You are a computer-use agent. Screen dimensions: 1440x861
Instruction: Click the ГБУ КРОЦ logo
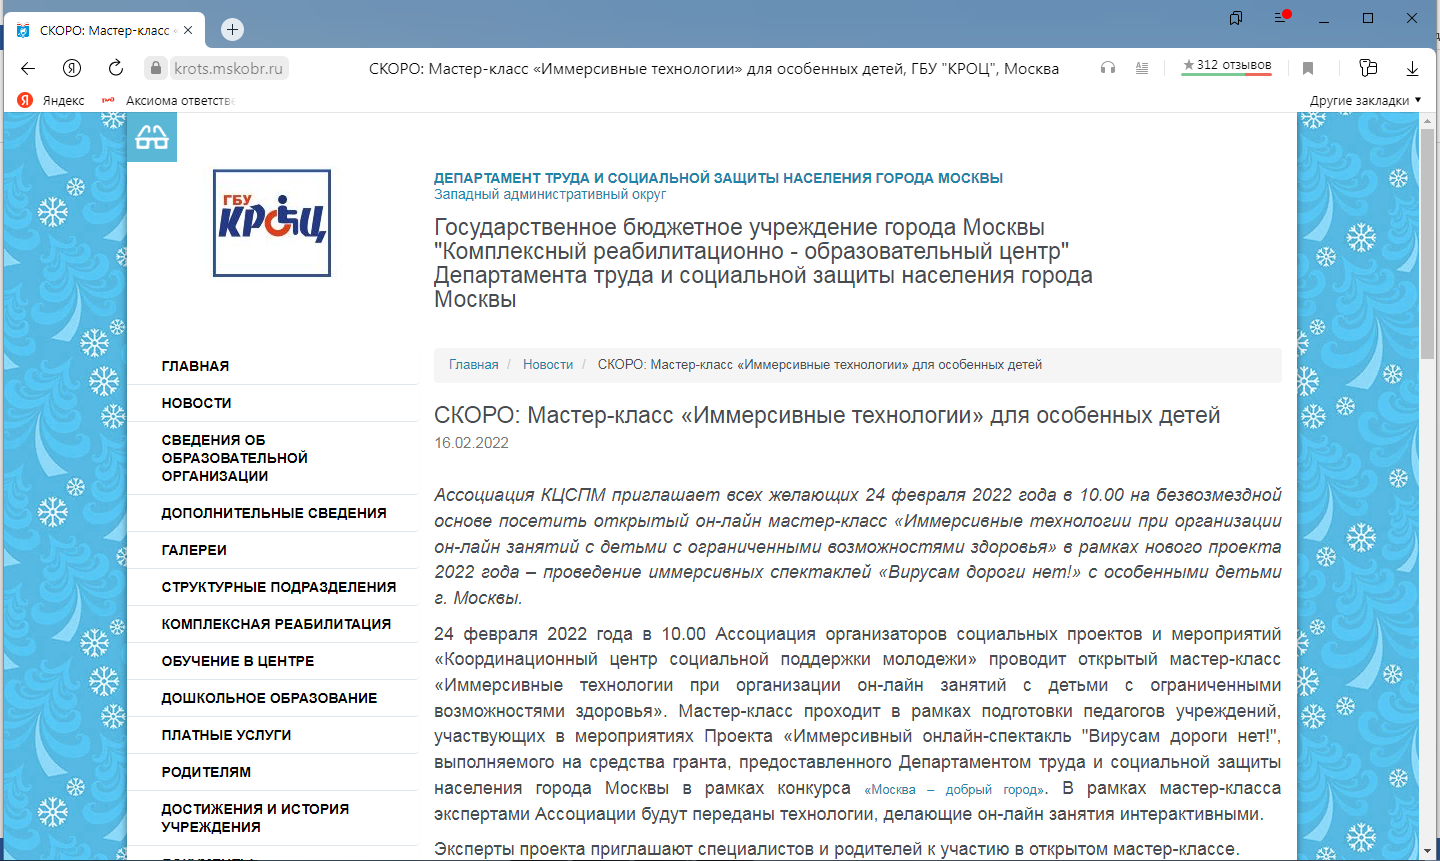(x=272, y=223)
